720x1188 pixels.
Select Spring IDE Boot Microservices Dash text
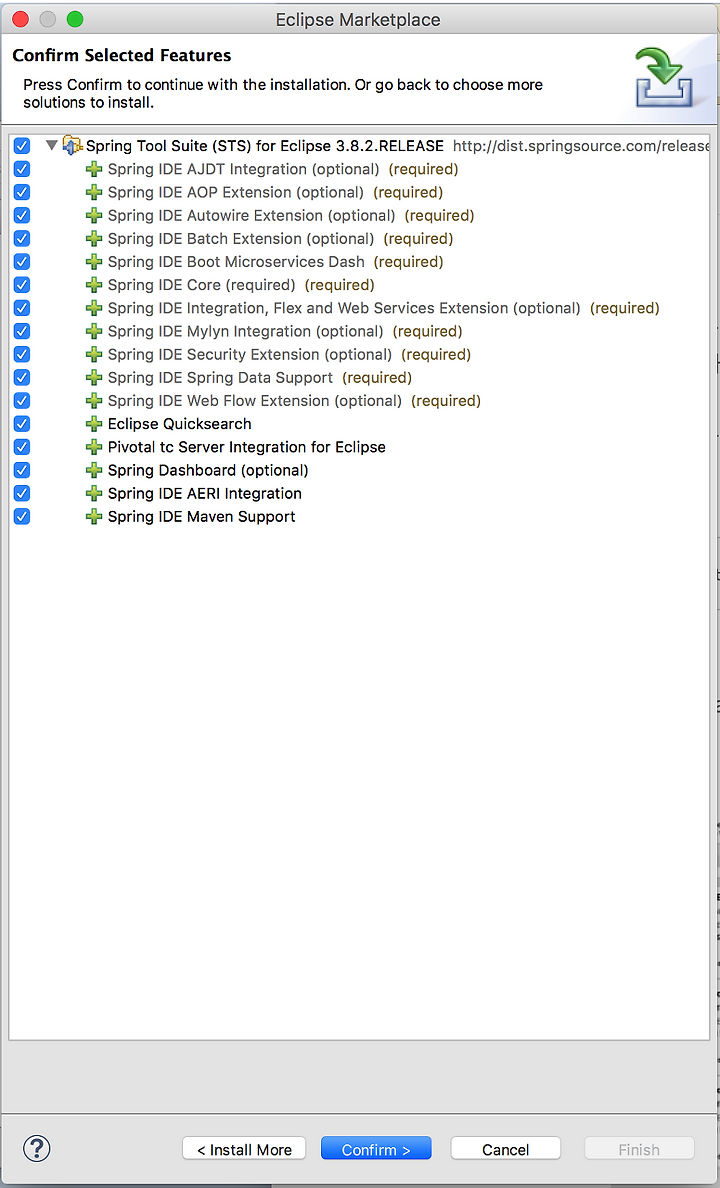(x=236, y=261)
